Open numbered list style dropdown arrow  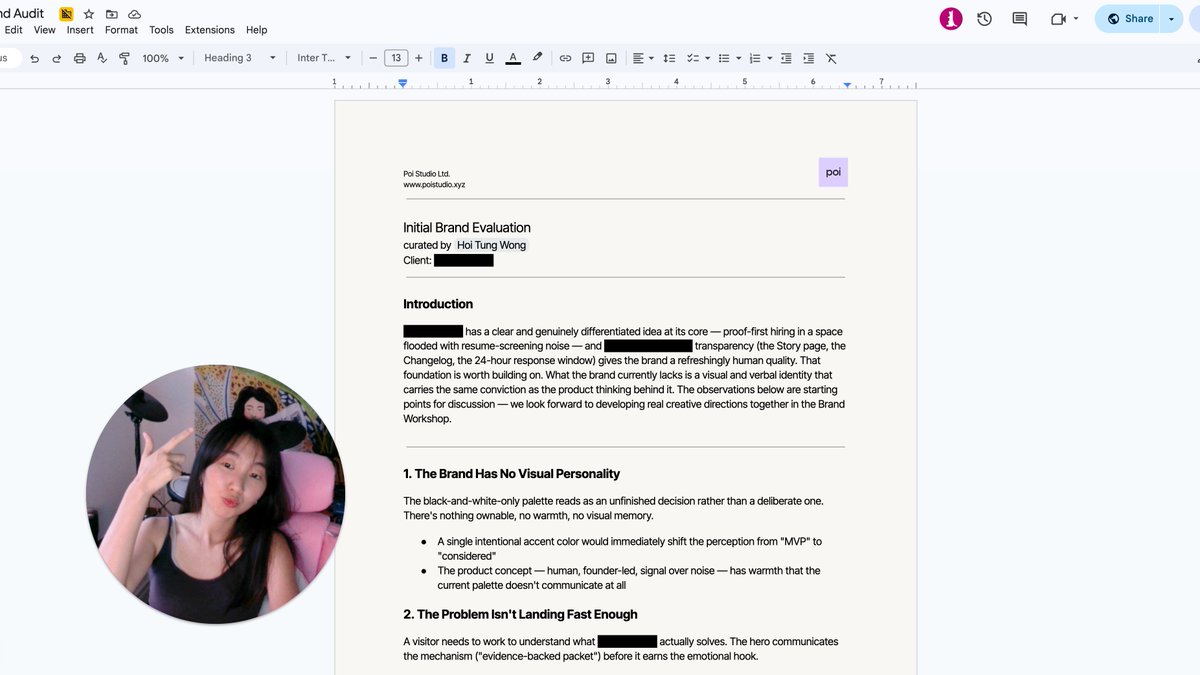pos(770,58)
